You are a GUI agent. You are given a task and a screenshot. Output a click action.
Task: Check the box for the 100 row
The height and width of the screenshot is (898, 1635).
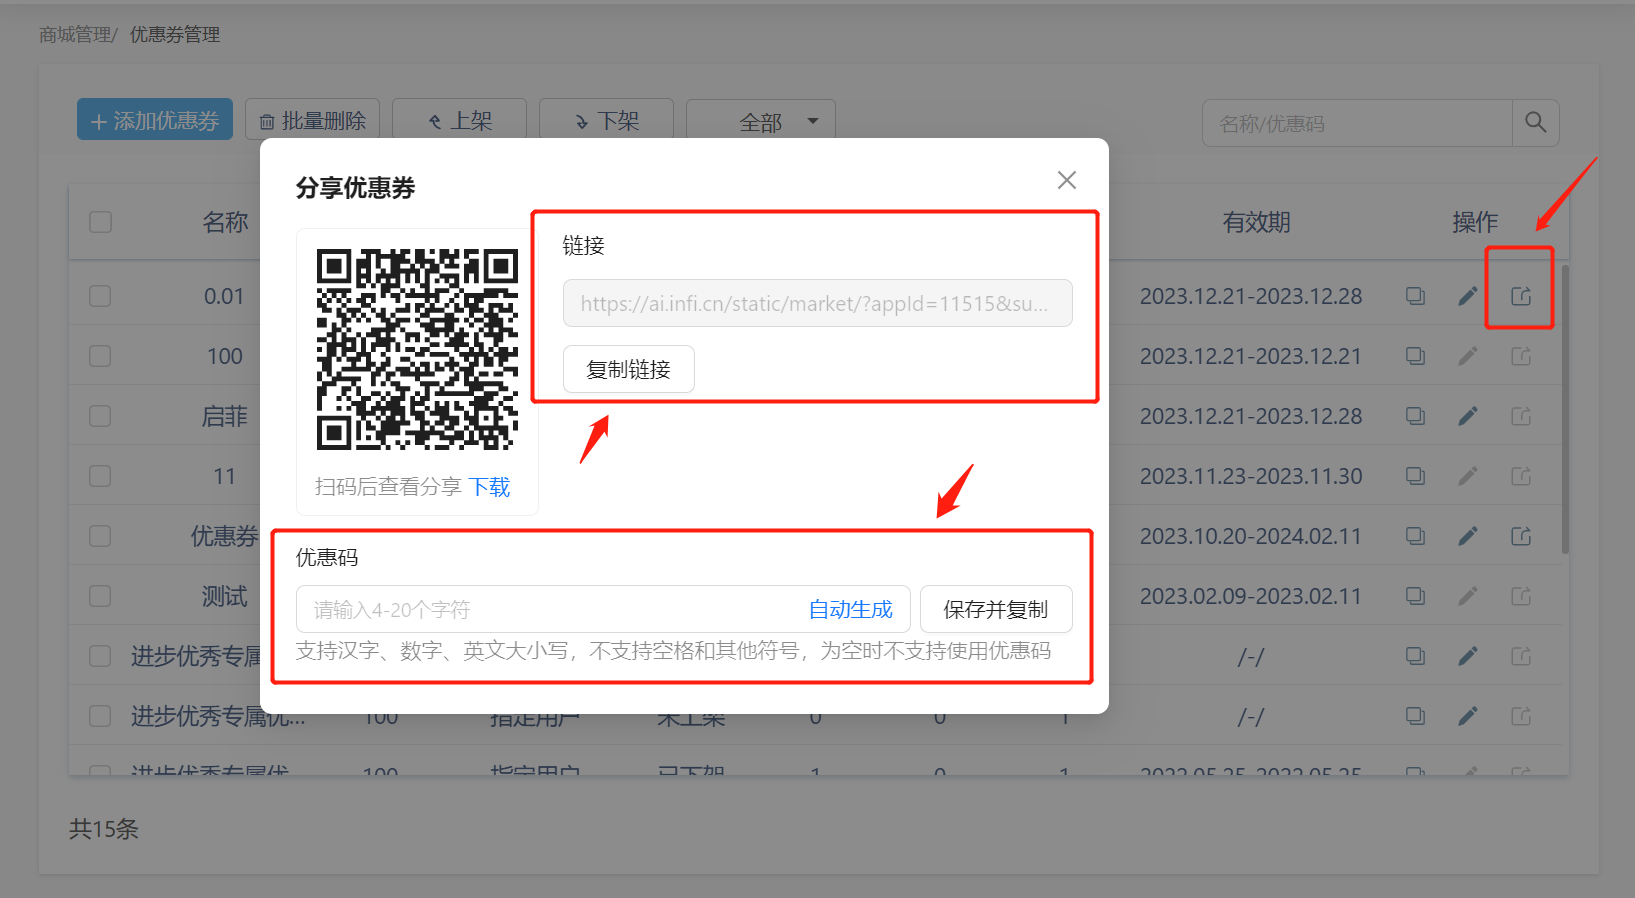[100, 356]
